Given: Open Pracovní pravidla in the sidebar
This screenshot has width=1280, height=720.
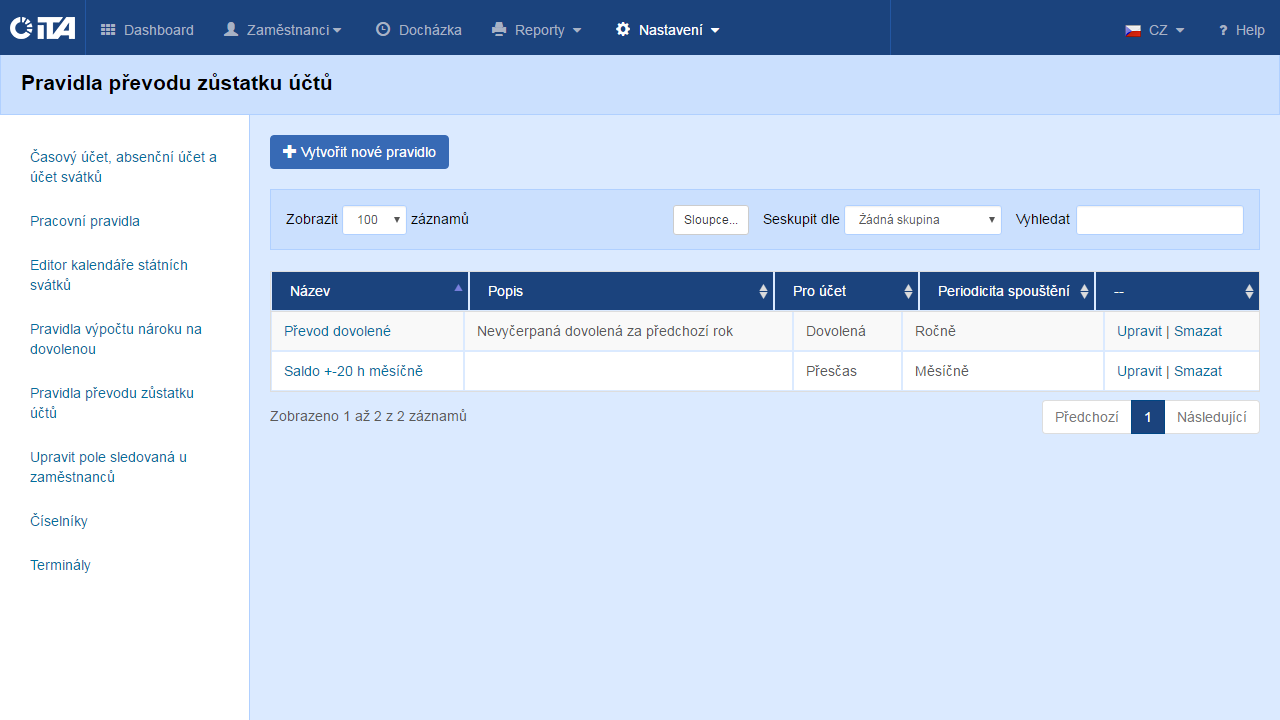Looking at the screenshot, I should click(x=85, y=221).
